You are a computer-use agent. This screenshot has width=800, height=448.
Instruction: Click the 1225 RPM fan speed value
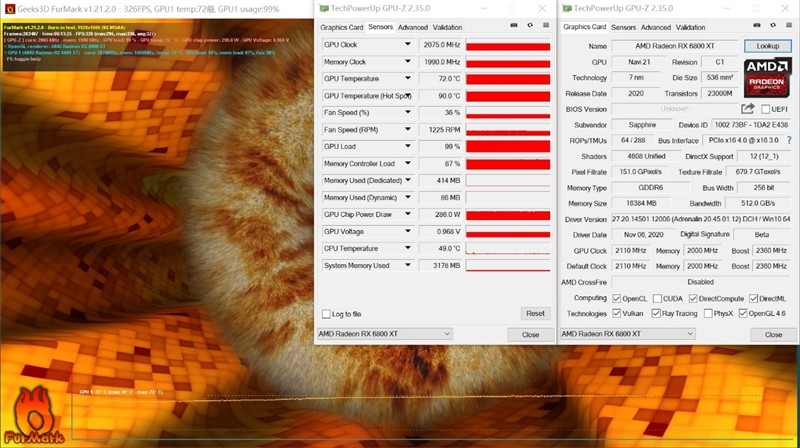pos(441,130)
